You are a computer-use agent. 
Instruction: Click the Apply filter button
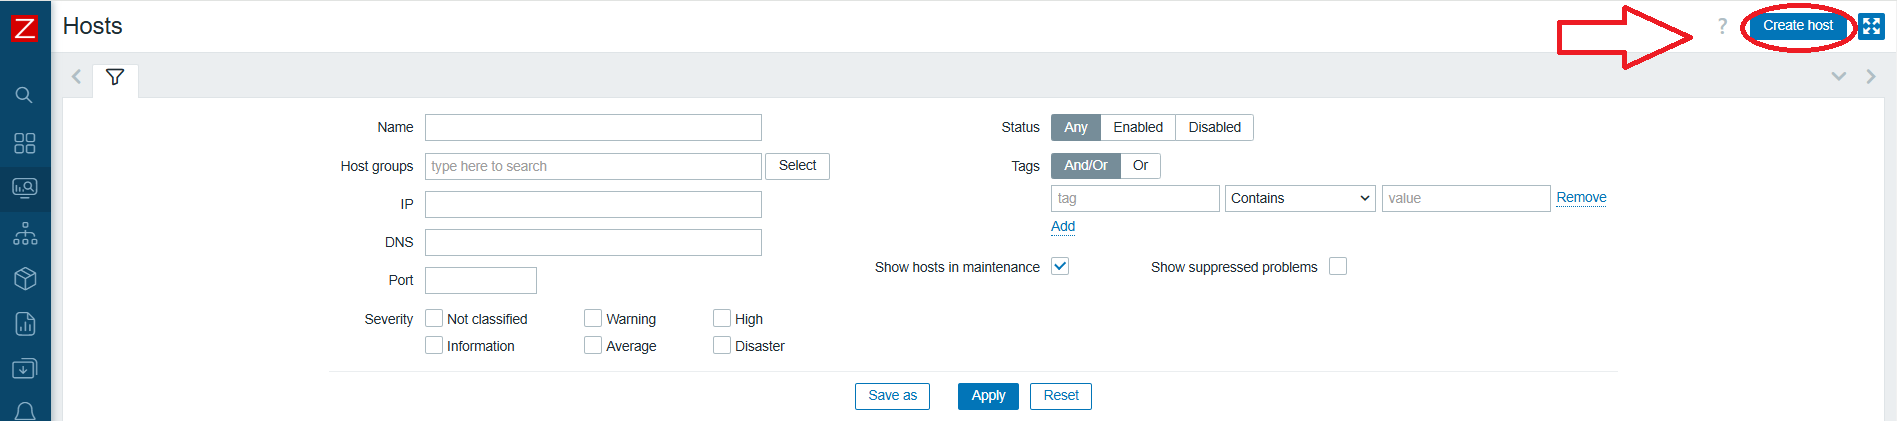[988, 396]
